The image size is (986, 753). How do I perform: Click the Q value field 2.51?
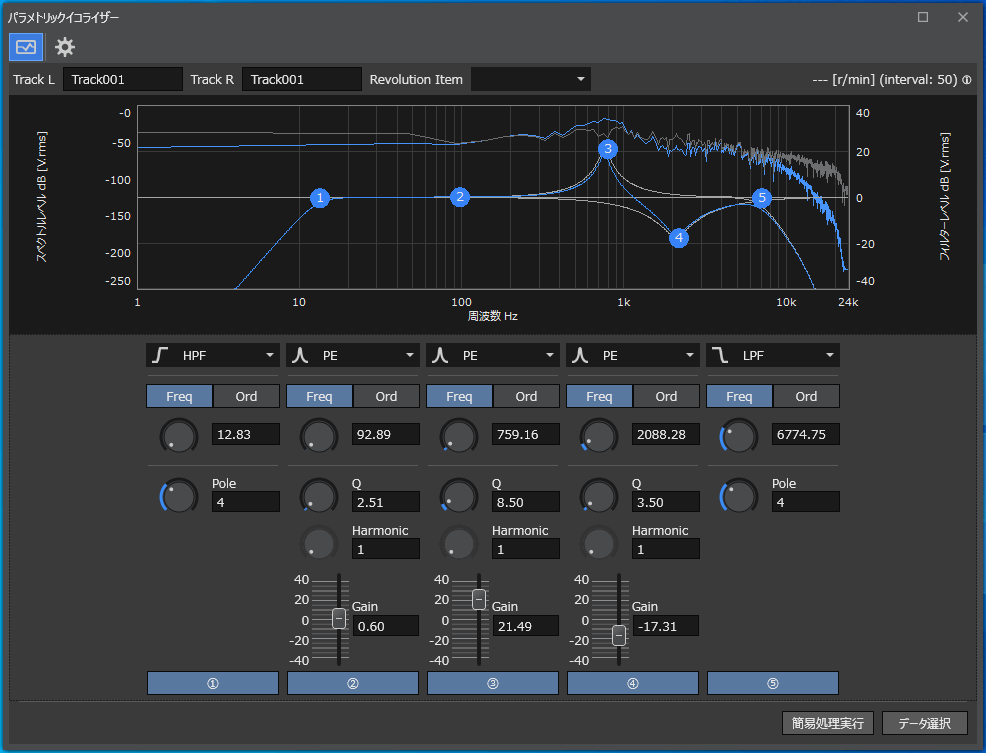point(385,502)
